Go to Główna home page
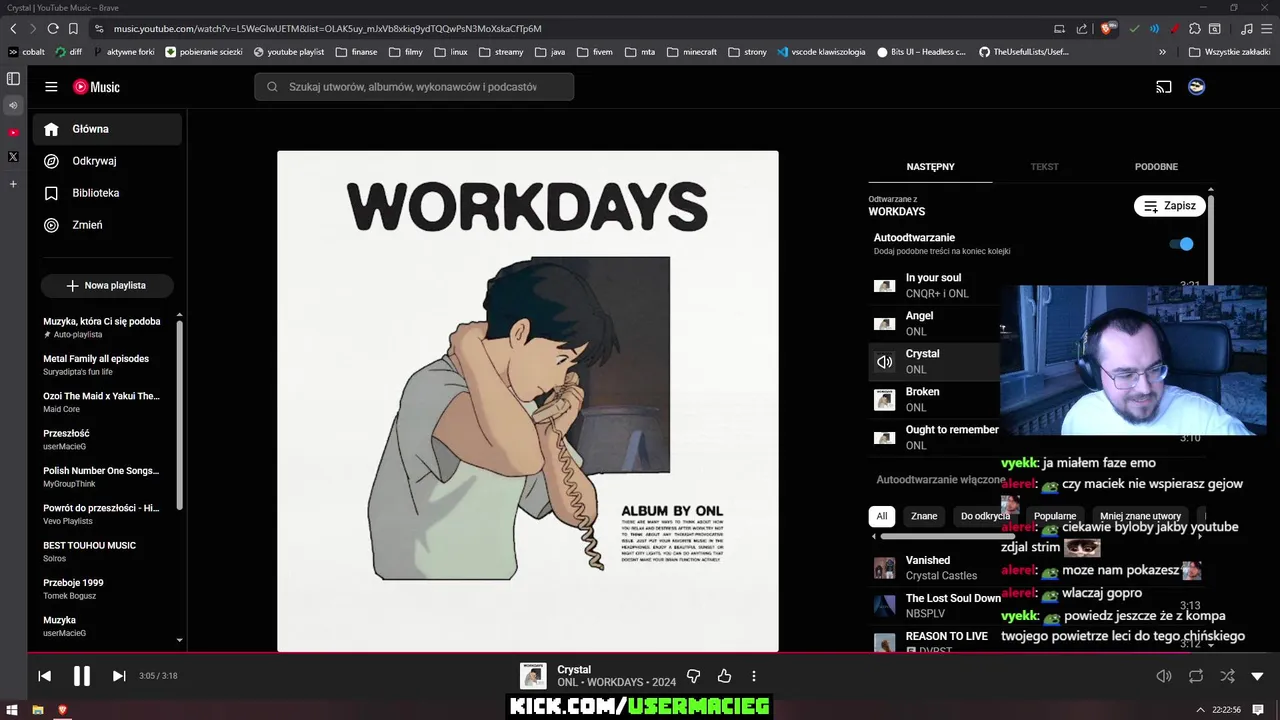The image size is (1280, 720). [107, 129]
